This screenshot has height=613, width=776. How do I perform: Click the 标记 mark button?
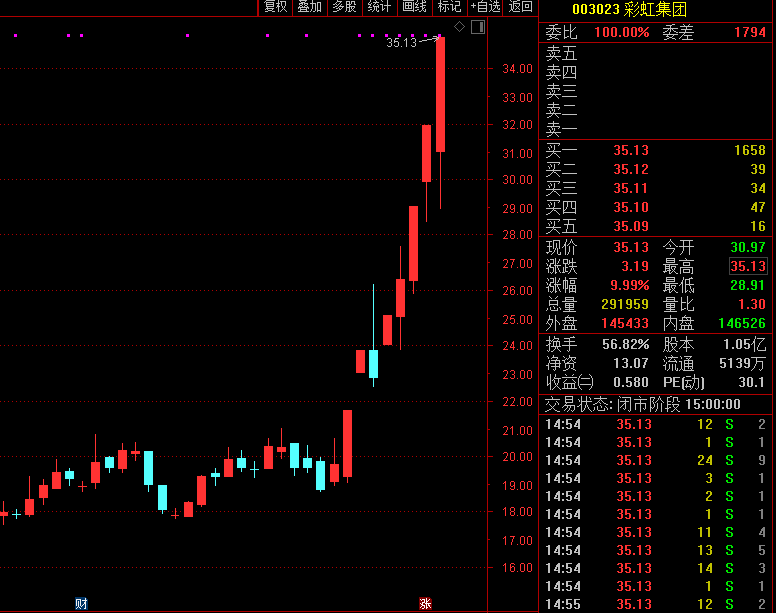[449, 7]
